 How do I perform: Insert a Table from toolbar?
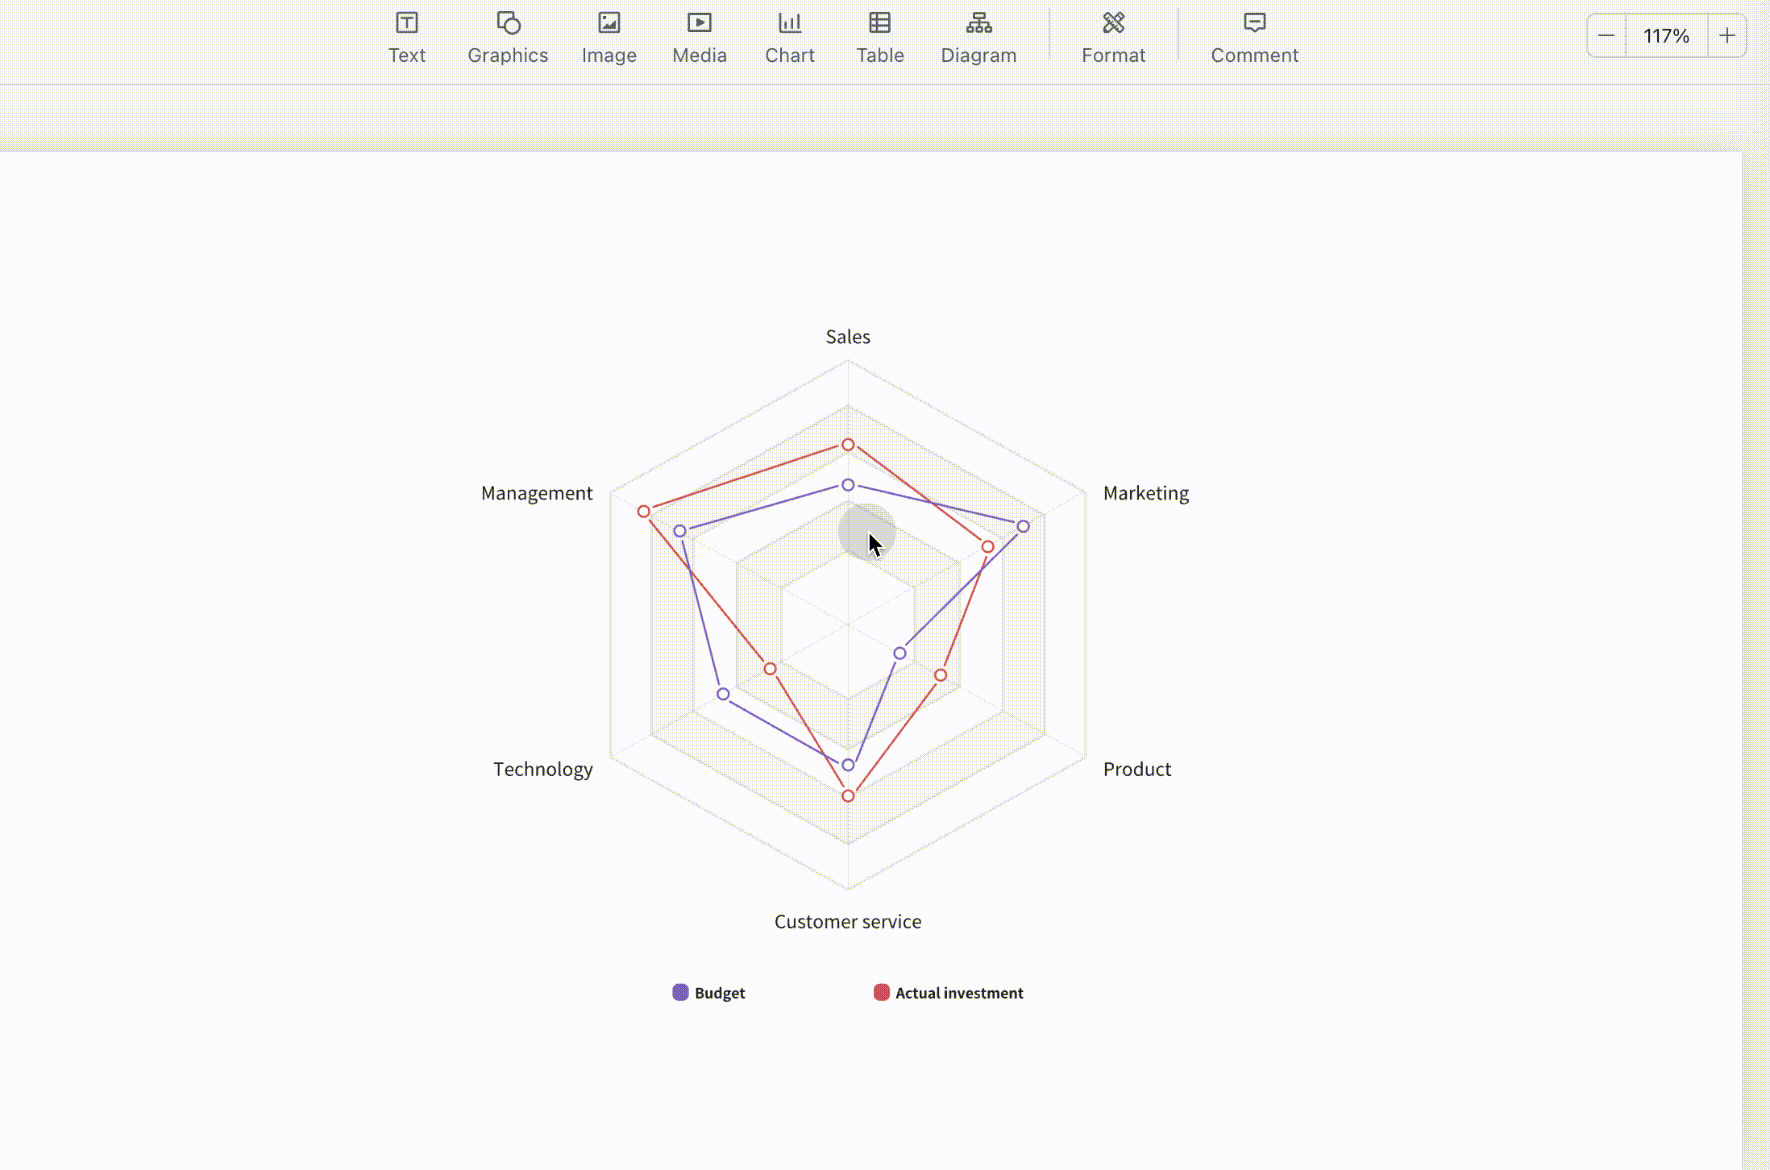880,38
